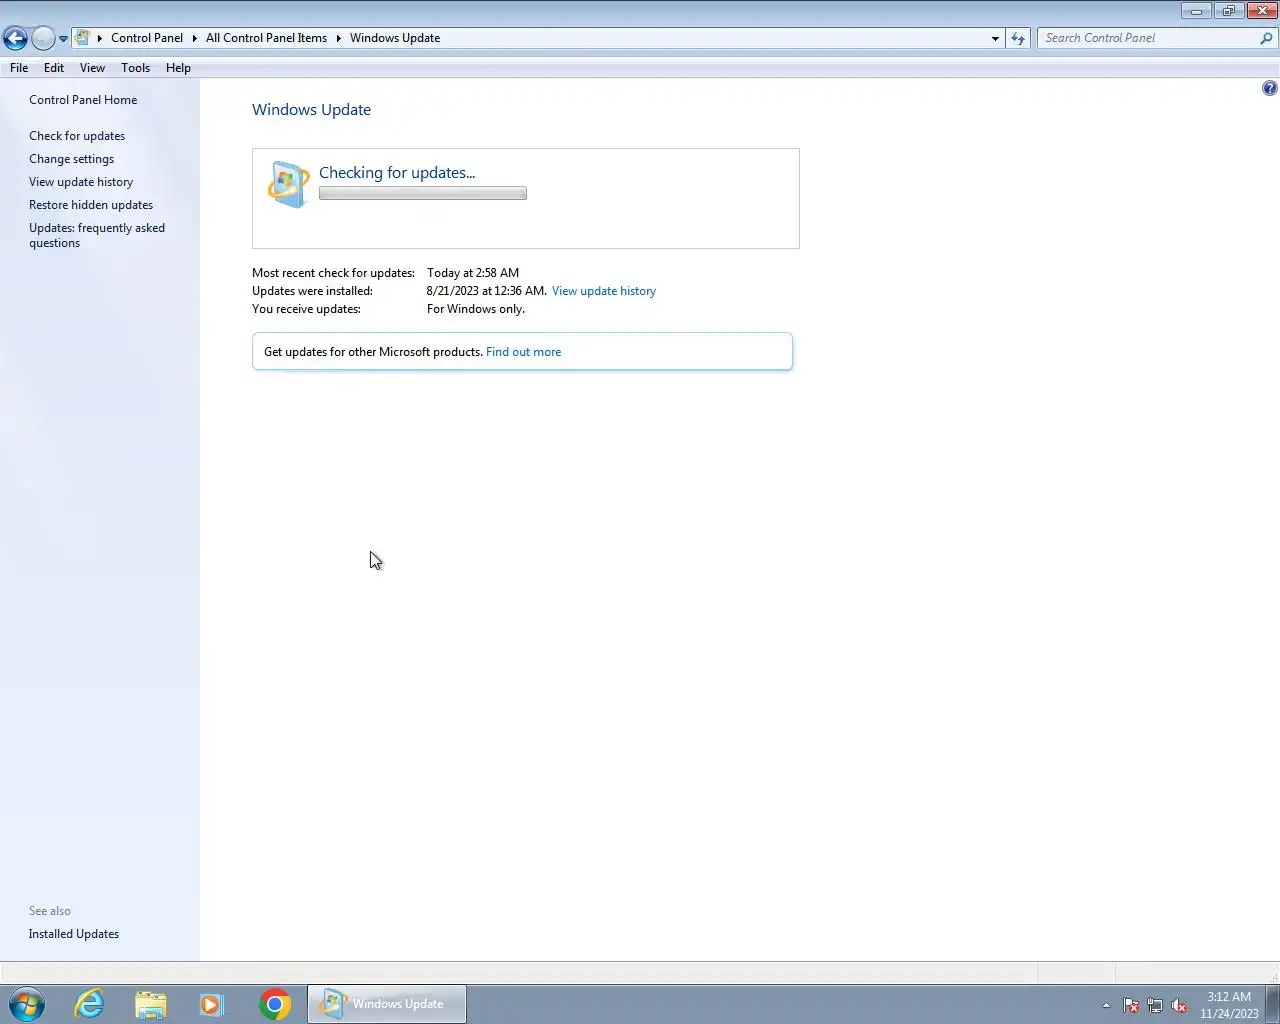Open the View menu
The image size is (1280, 1024).
(x=92, y=68)
